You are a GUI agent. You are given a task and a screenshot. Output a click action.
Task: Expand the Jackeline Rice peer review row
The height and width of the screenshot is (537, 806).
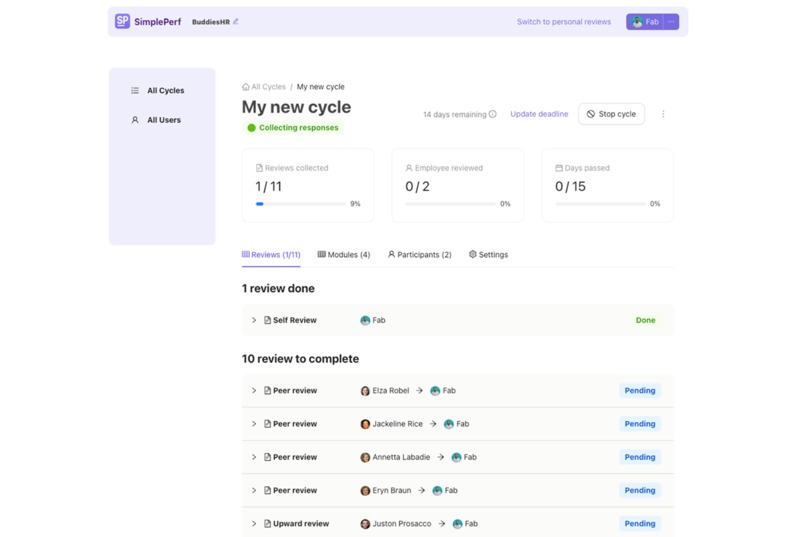click(254, 424)
